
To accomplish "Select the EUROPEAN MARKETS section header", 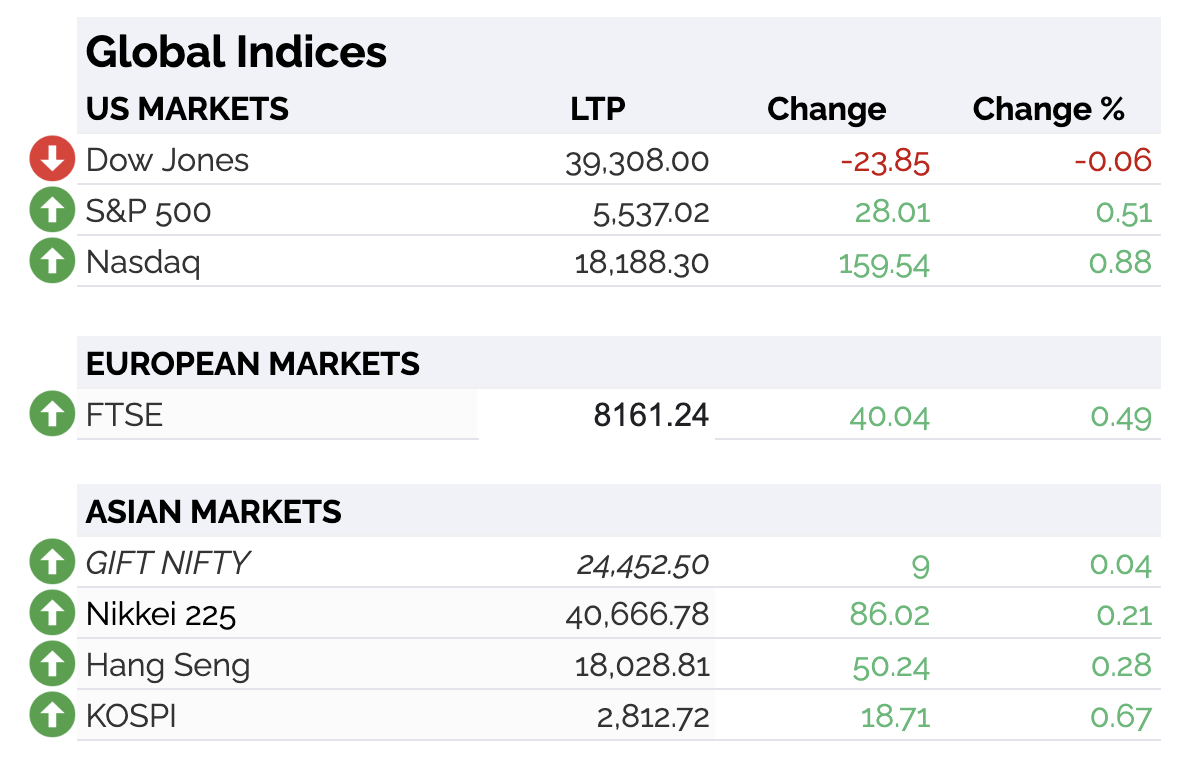I will pyautogui.click(x=253, y=364).
